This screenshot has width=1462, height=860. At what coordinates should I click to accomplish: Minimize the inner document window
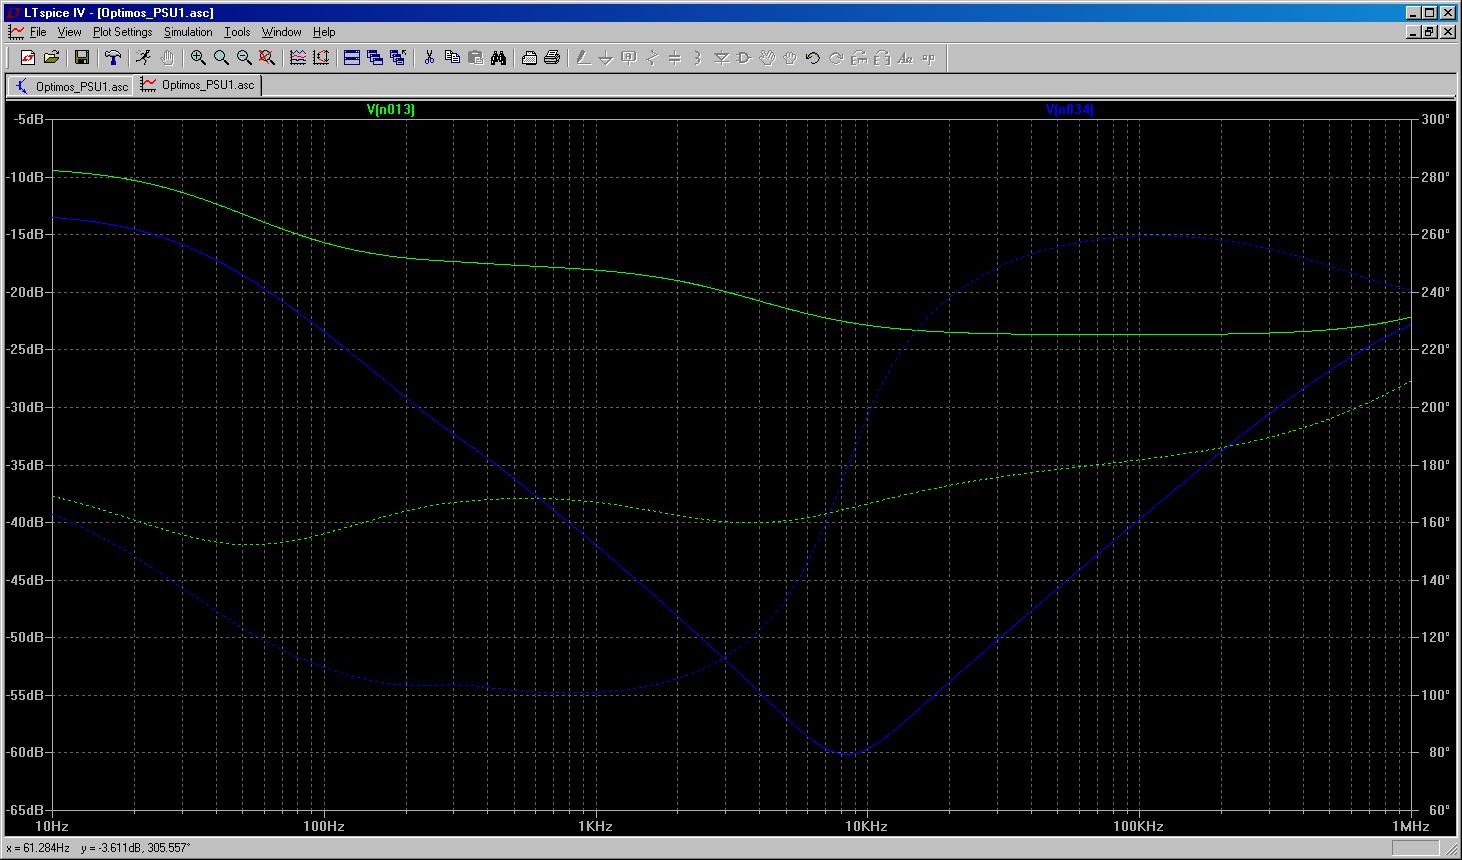click(1412, 32)
